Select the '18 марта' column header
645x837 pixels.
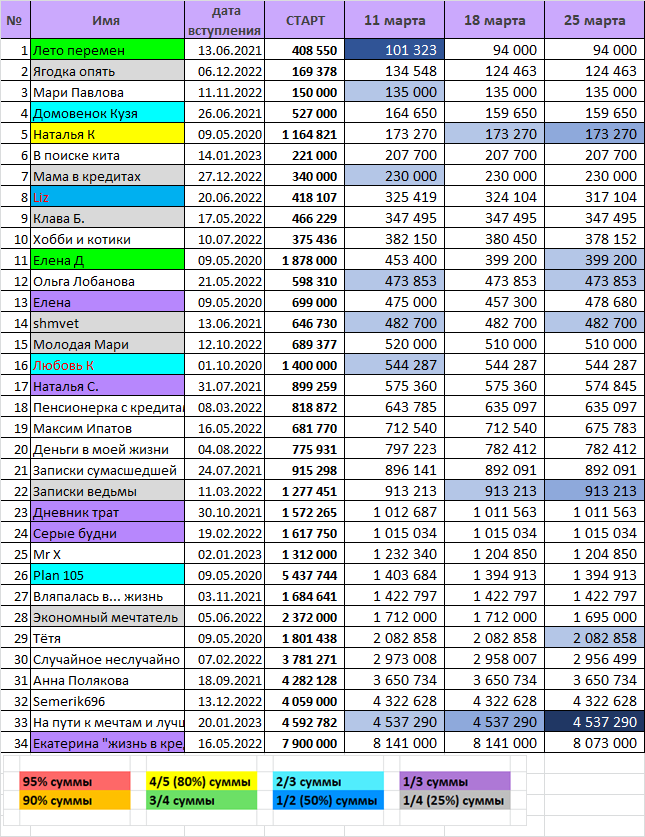pyautogui.click(x=494, y=20)
